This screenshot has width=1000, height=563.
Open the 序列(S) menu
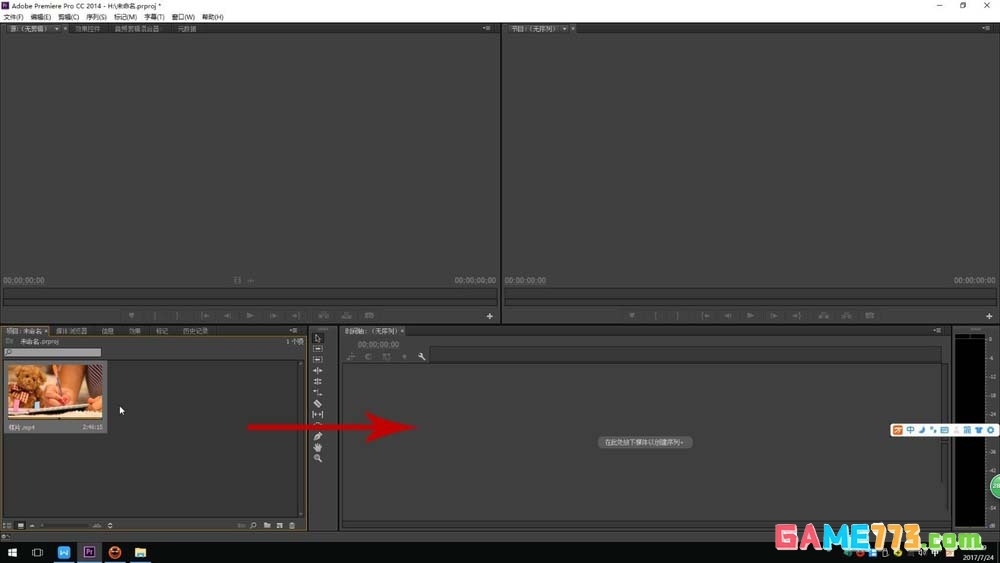[97, 17]
